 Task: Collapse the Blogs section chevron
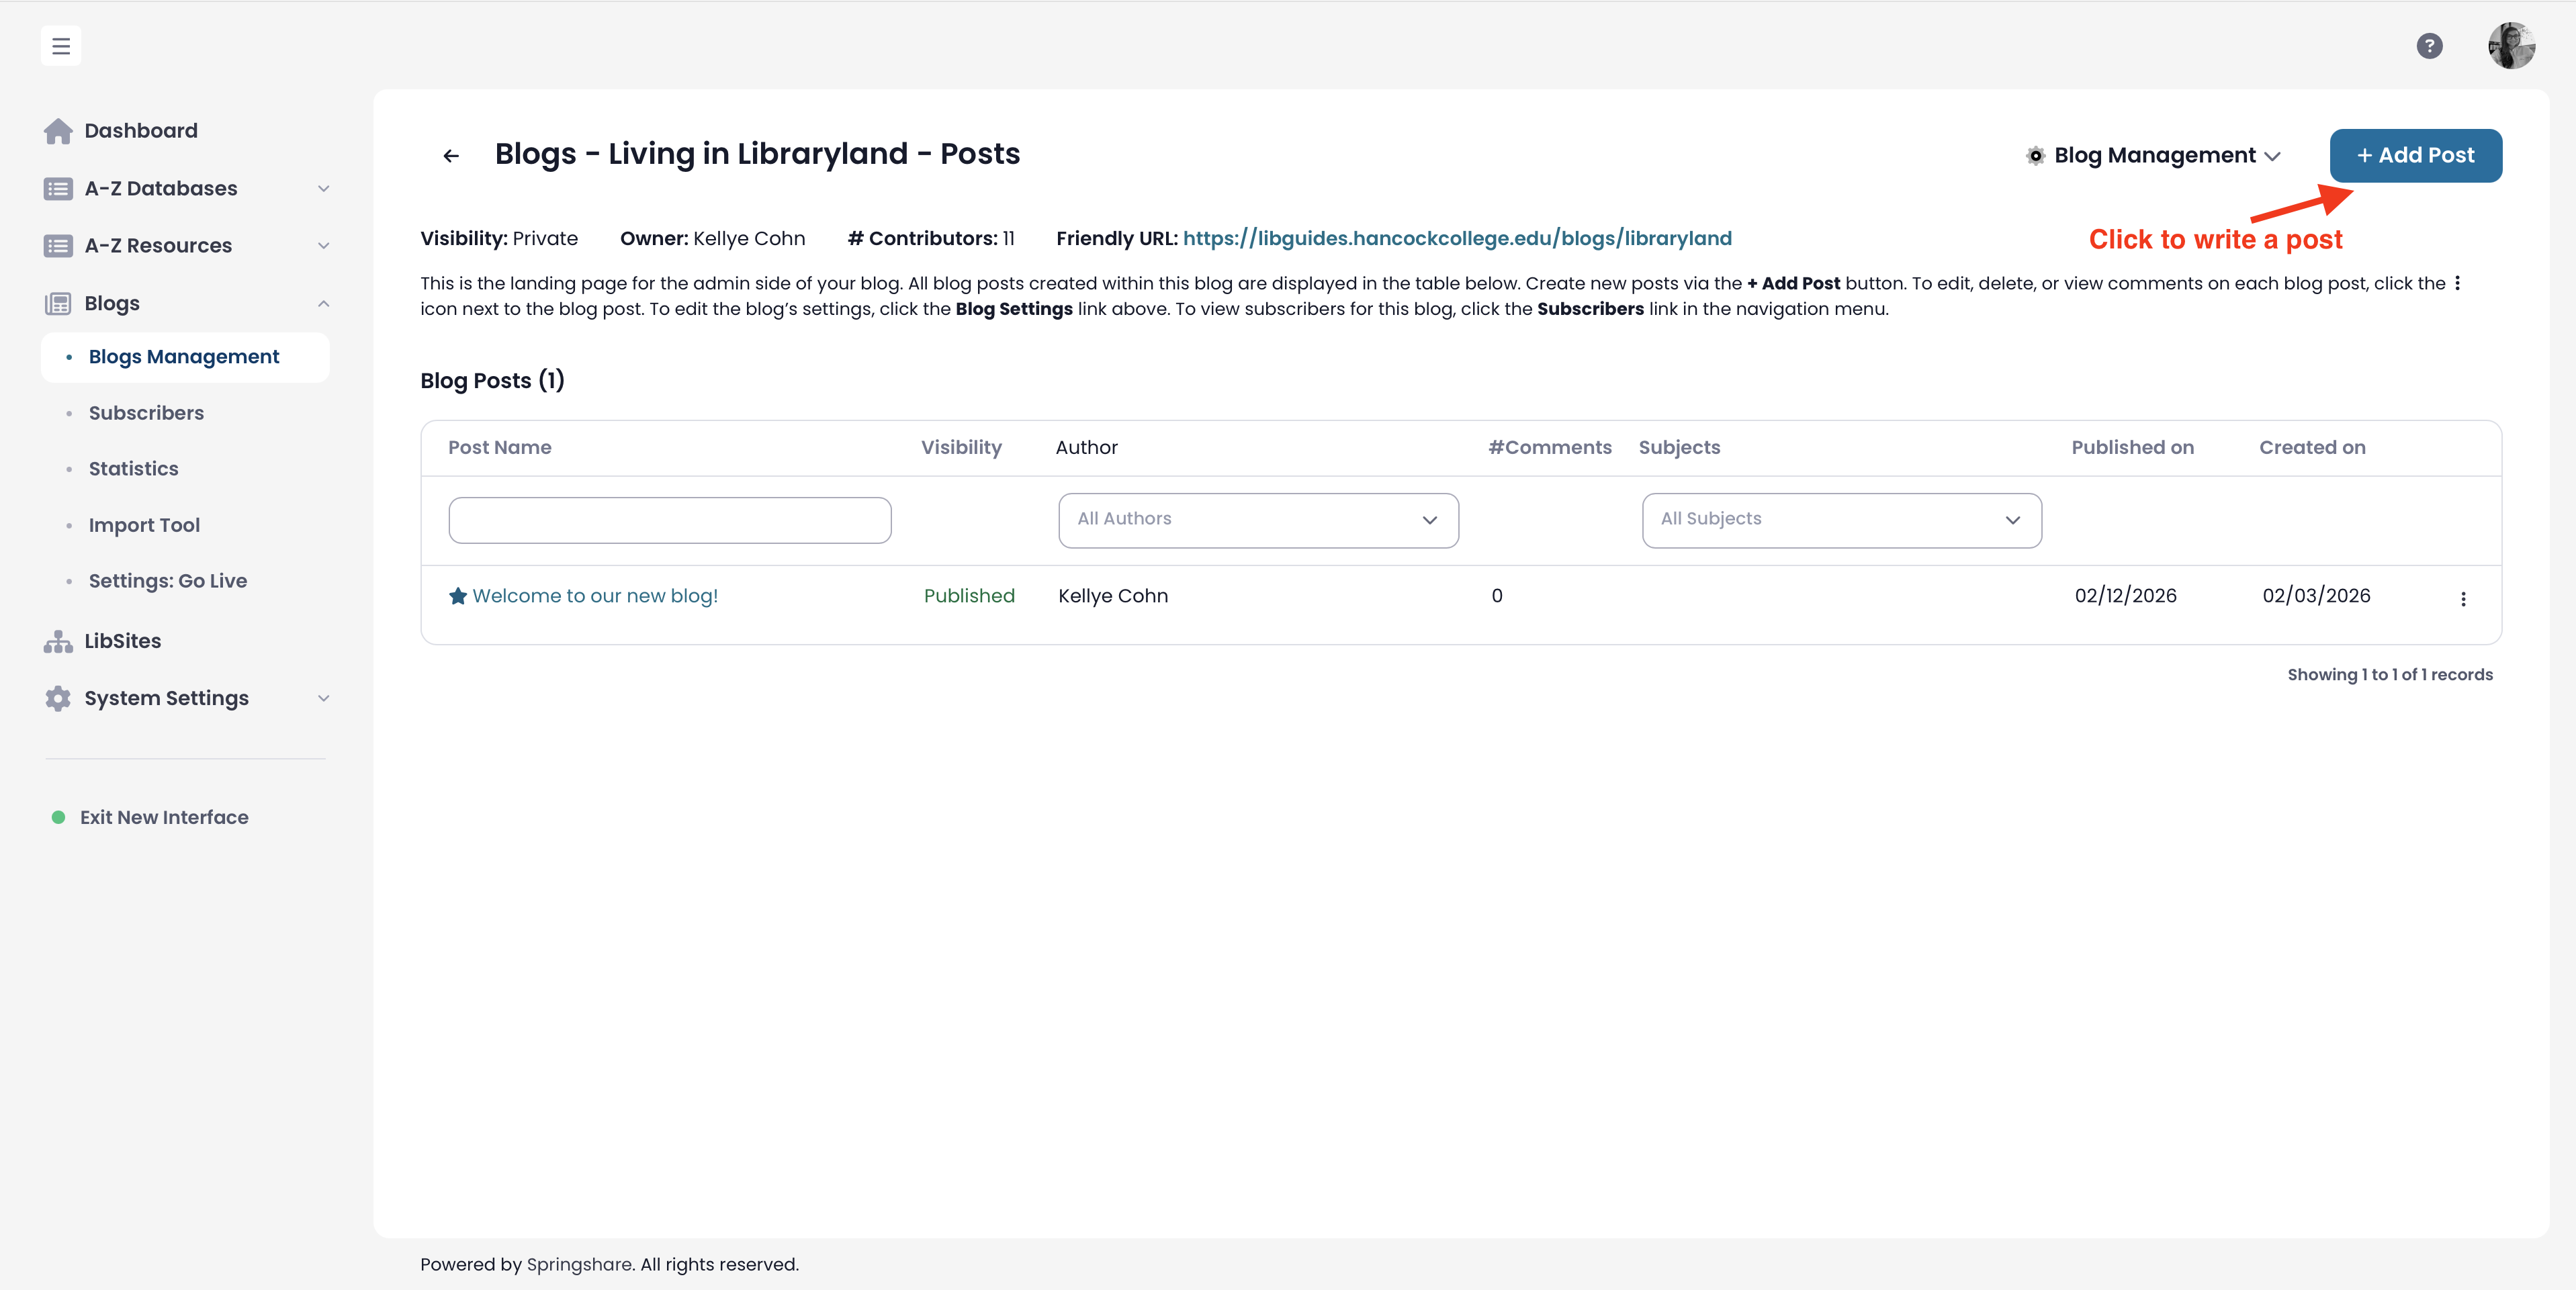(323, 304)
